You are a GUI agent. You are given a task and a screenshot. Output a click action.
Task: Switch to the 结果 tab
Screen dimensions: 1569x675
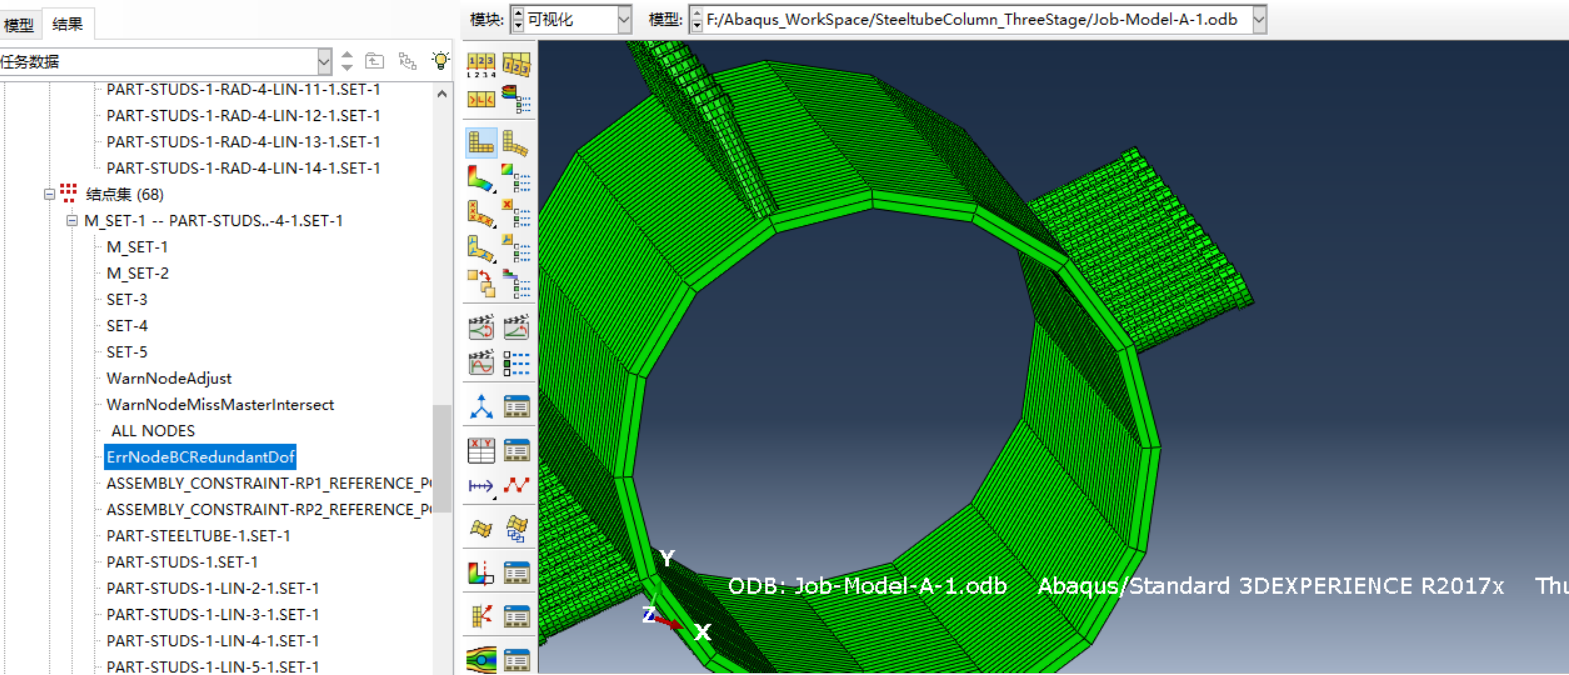point(68,25)
